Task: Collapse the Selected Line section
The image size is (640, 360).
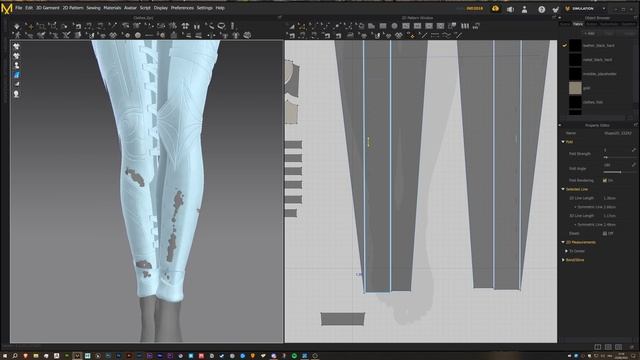Action: point(563,189)
